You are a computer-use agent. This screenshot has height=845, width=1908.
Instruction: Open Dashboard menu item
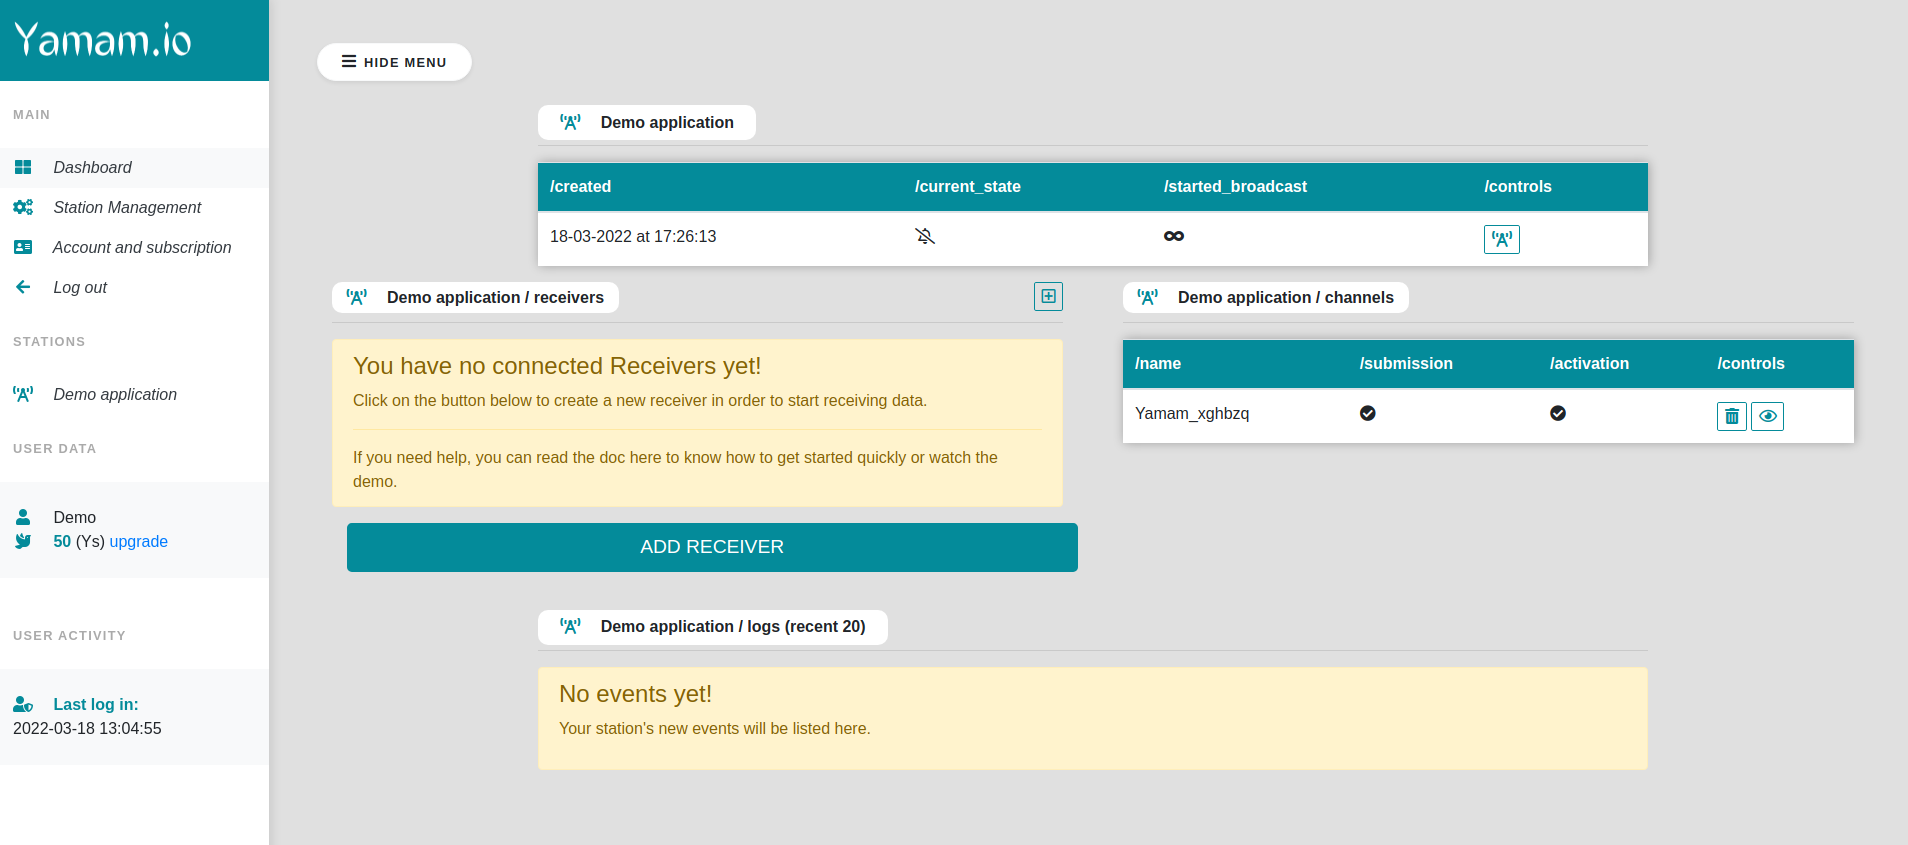coord(134,167)
